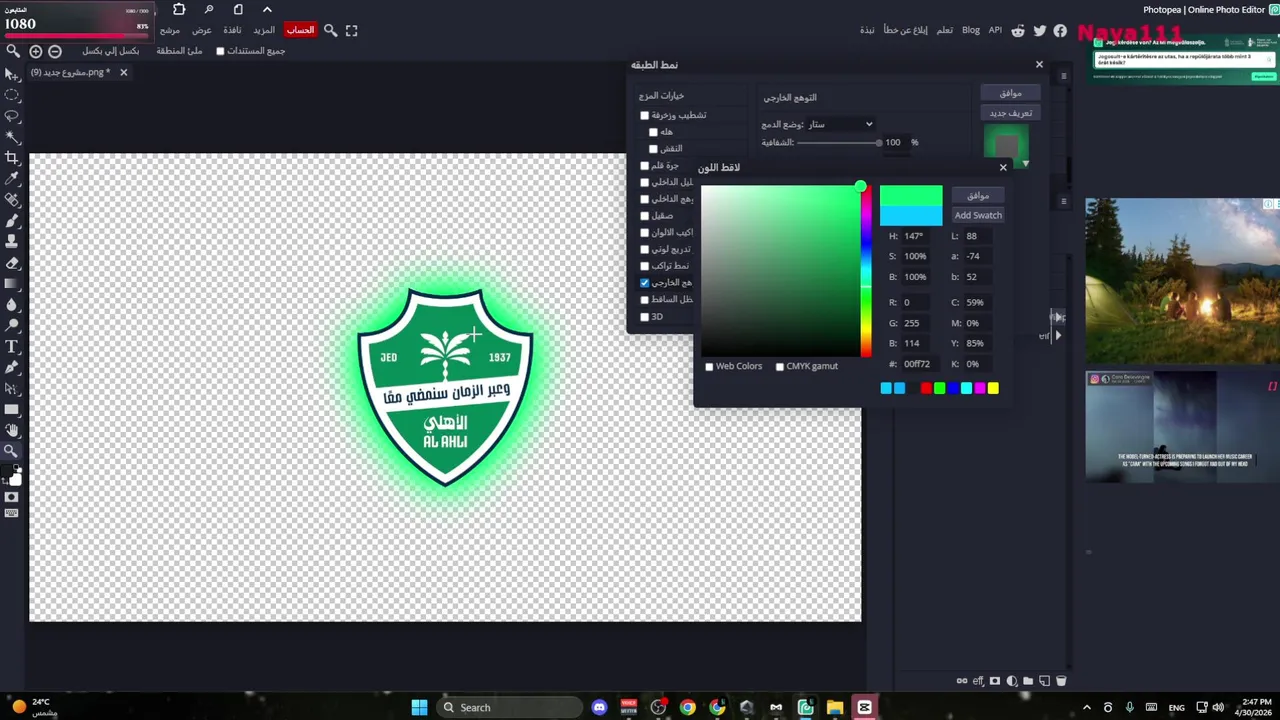Open search via magnifier in menu bar

pyautogui.click(x=330, y=30)
